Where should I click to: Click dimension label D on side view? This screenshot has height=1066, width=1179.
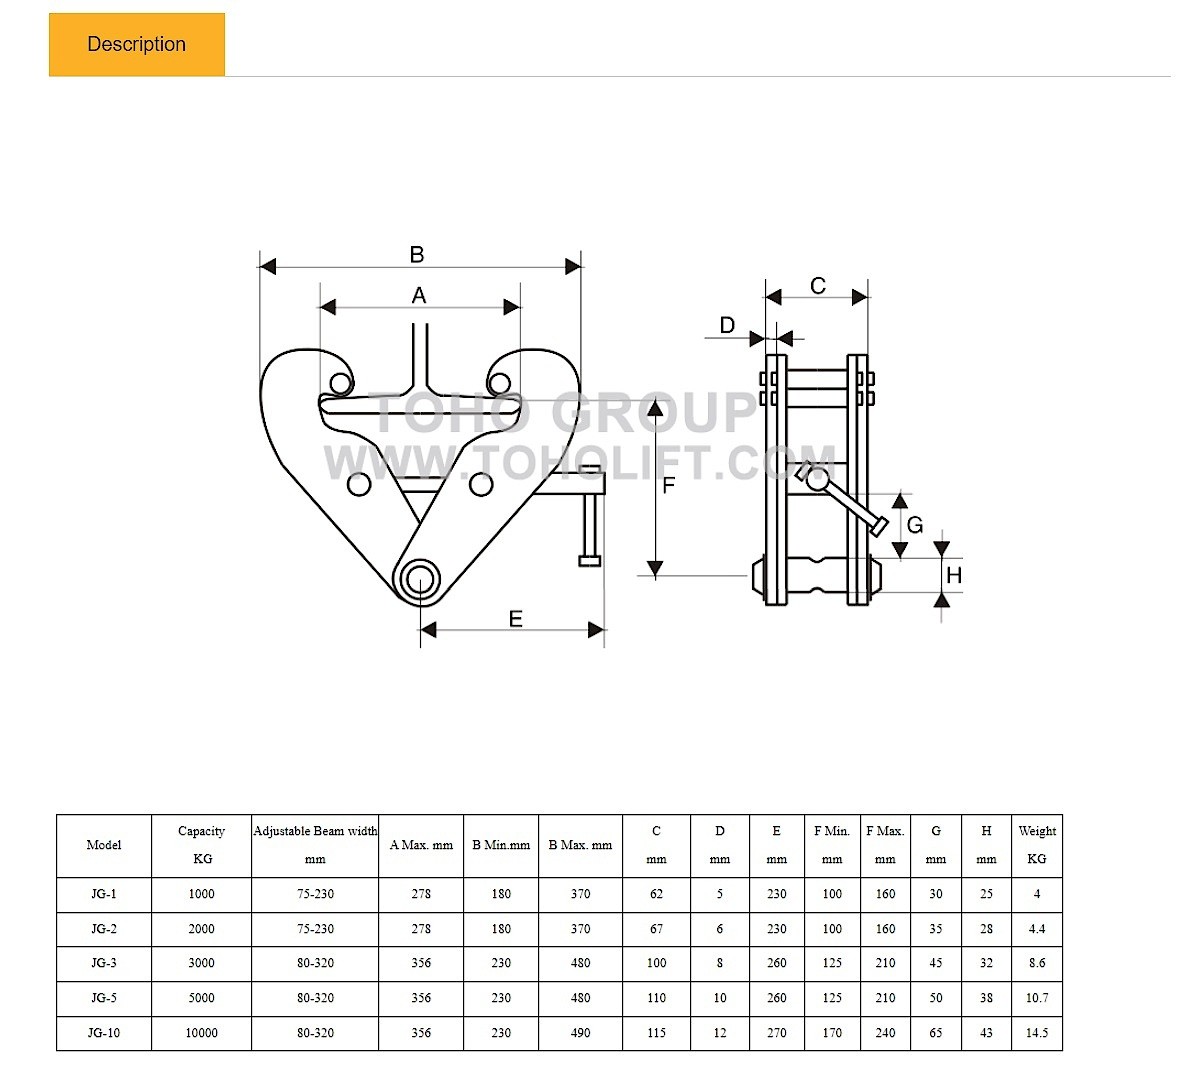(727, 325)
